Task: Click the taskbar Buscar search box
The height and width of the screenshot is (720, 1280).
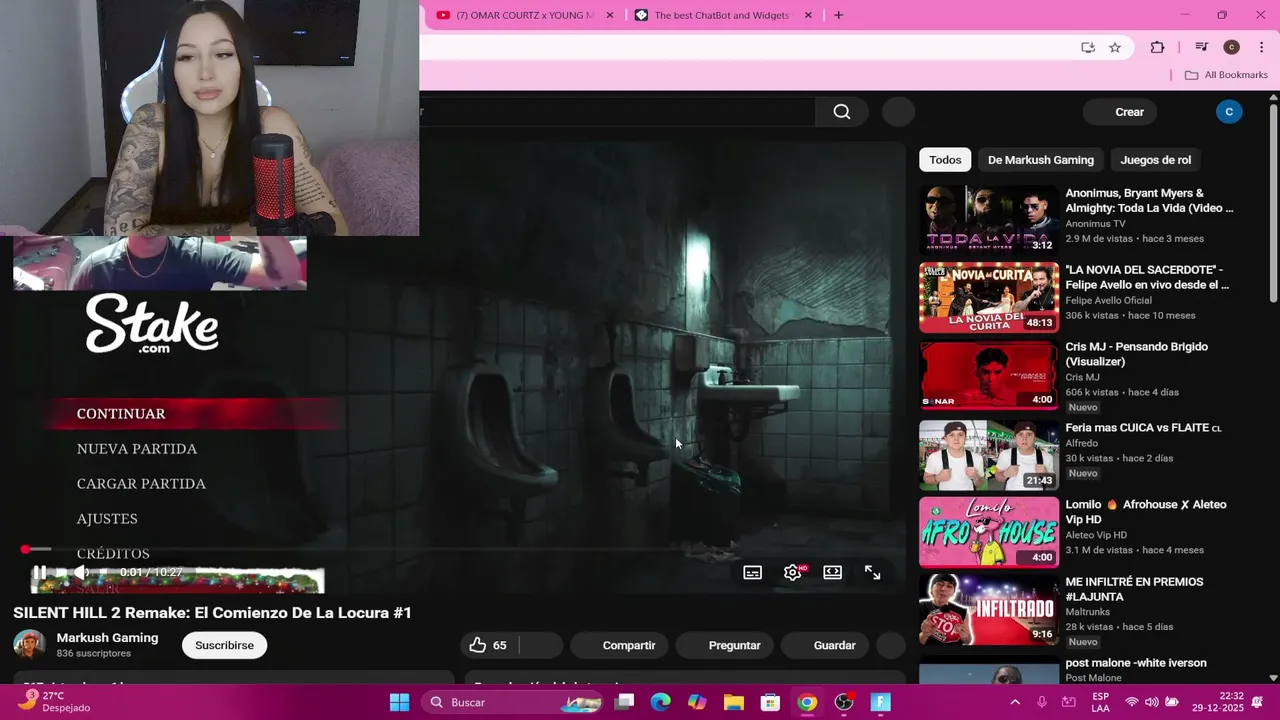Action: [514, 702]
